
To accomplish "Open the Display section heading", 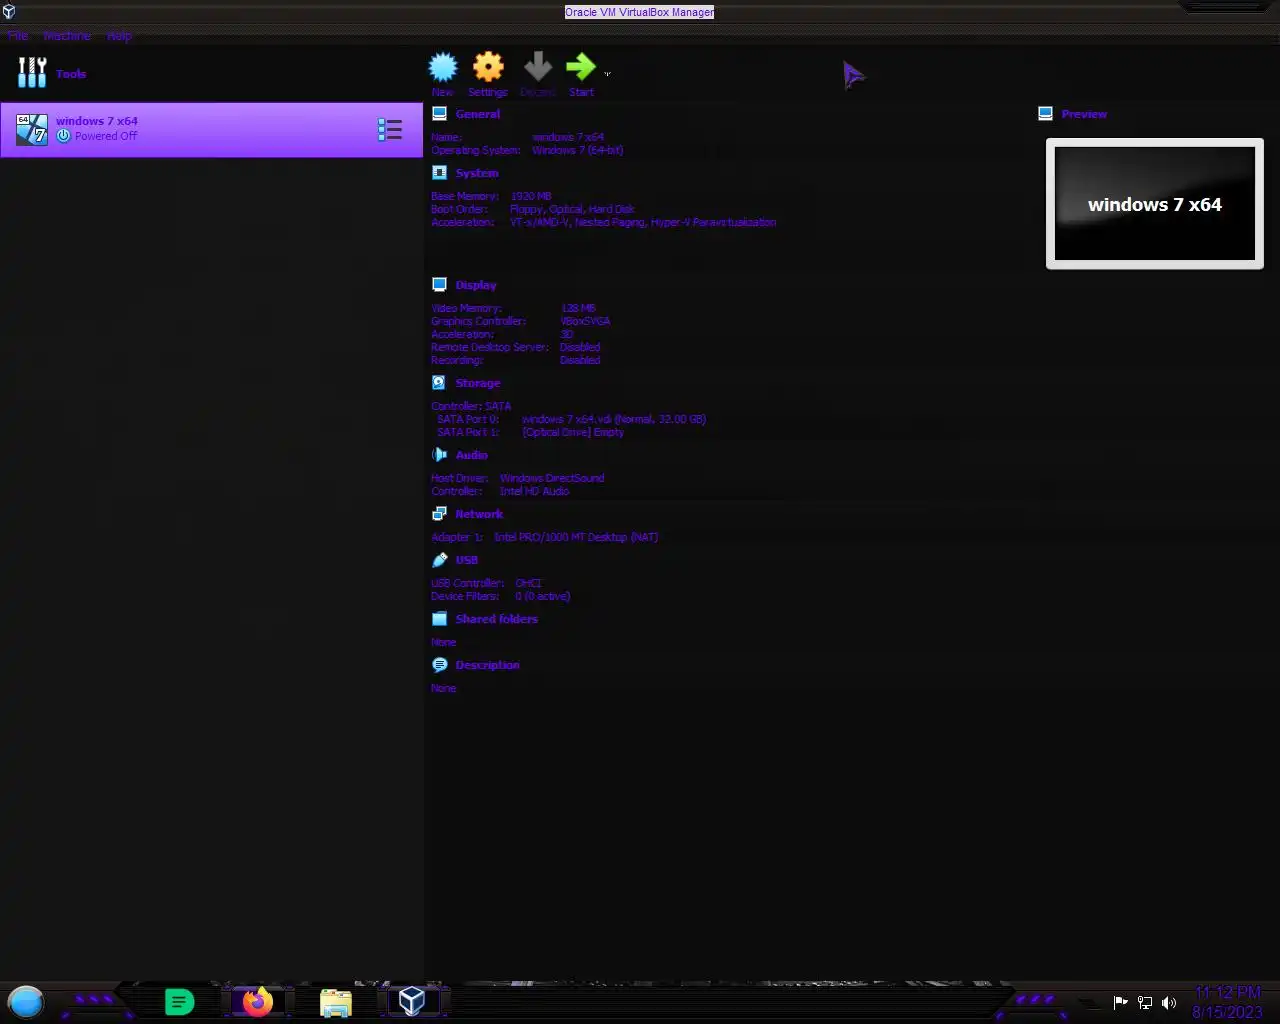I will (x=476, y=285).
